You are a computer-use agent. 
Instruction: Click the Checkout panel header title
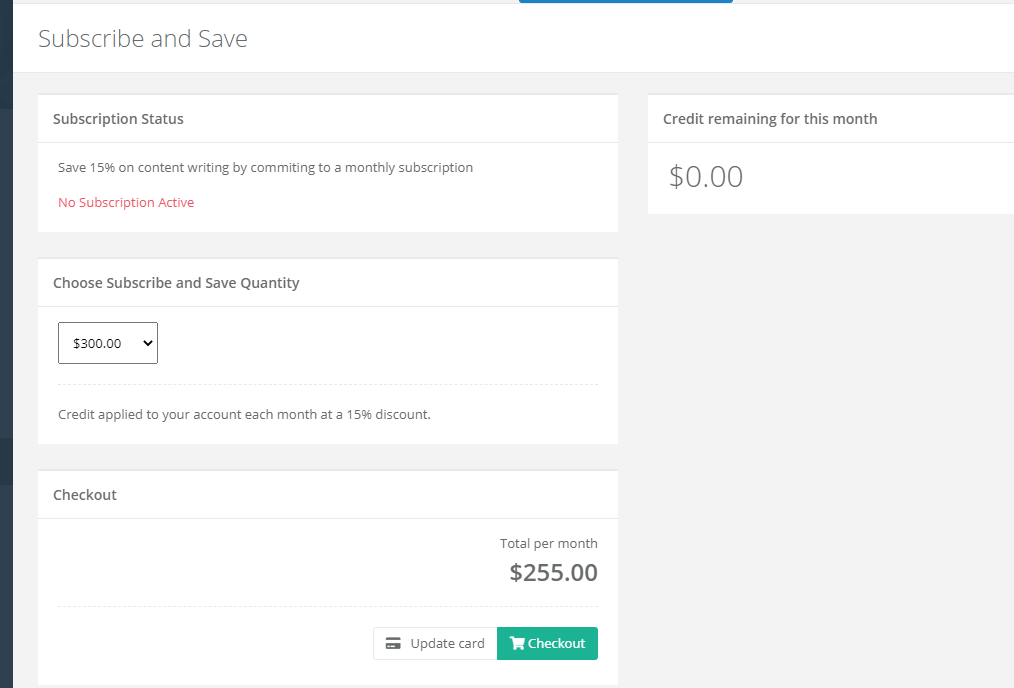[x=85, y=495]
